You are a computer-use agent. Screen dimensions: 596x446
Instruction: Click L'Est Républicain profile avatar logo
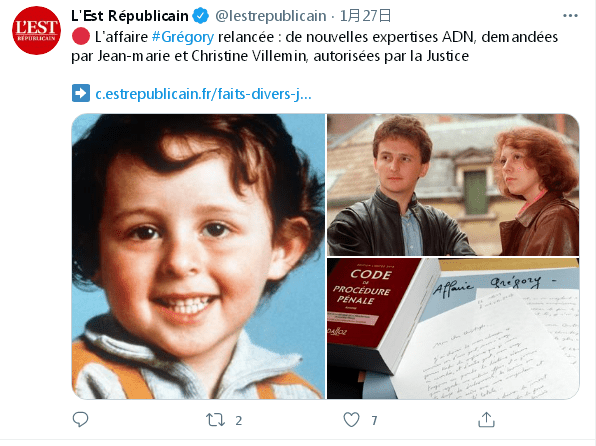tap(36, 30)
